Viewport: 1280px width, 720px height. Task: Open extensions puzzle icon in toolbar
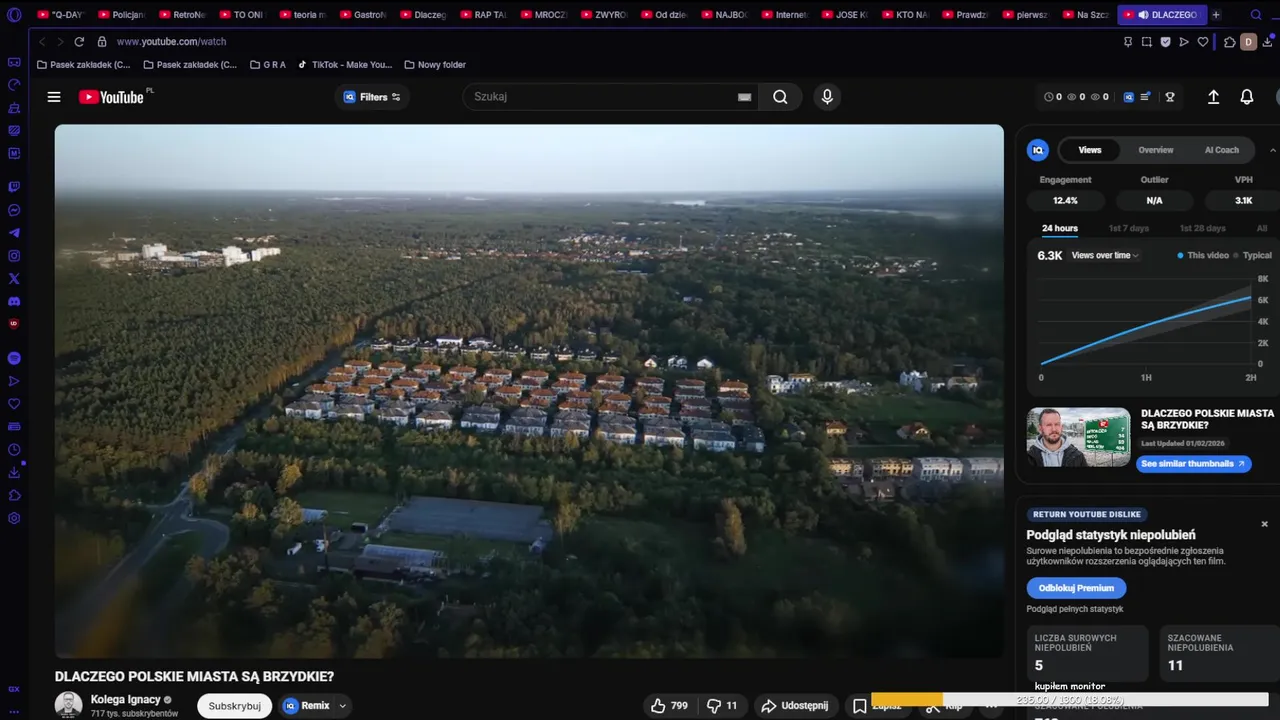point(1230,42)
